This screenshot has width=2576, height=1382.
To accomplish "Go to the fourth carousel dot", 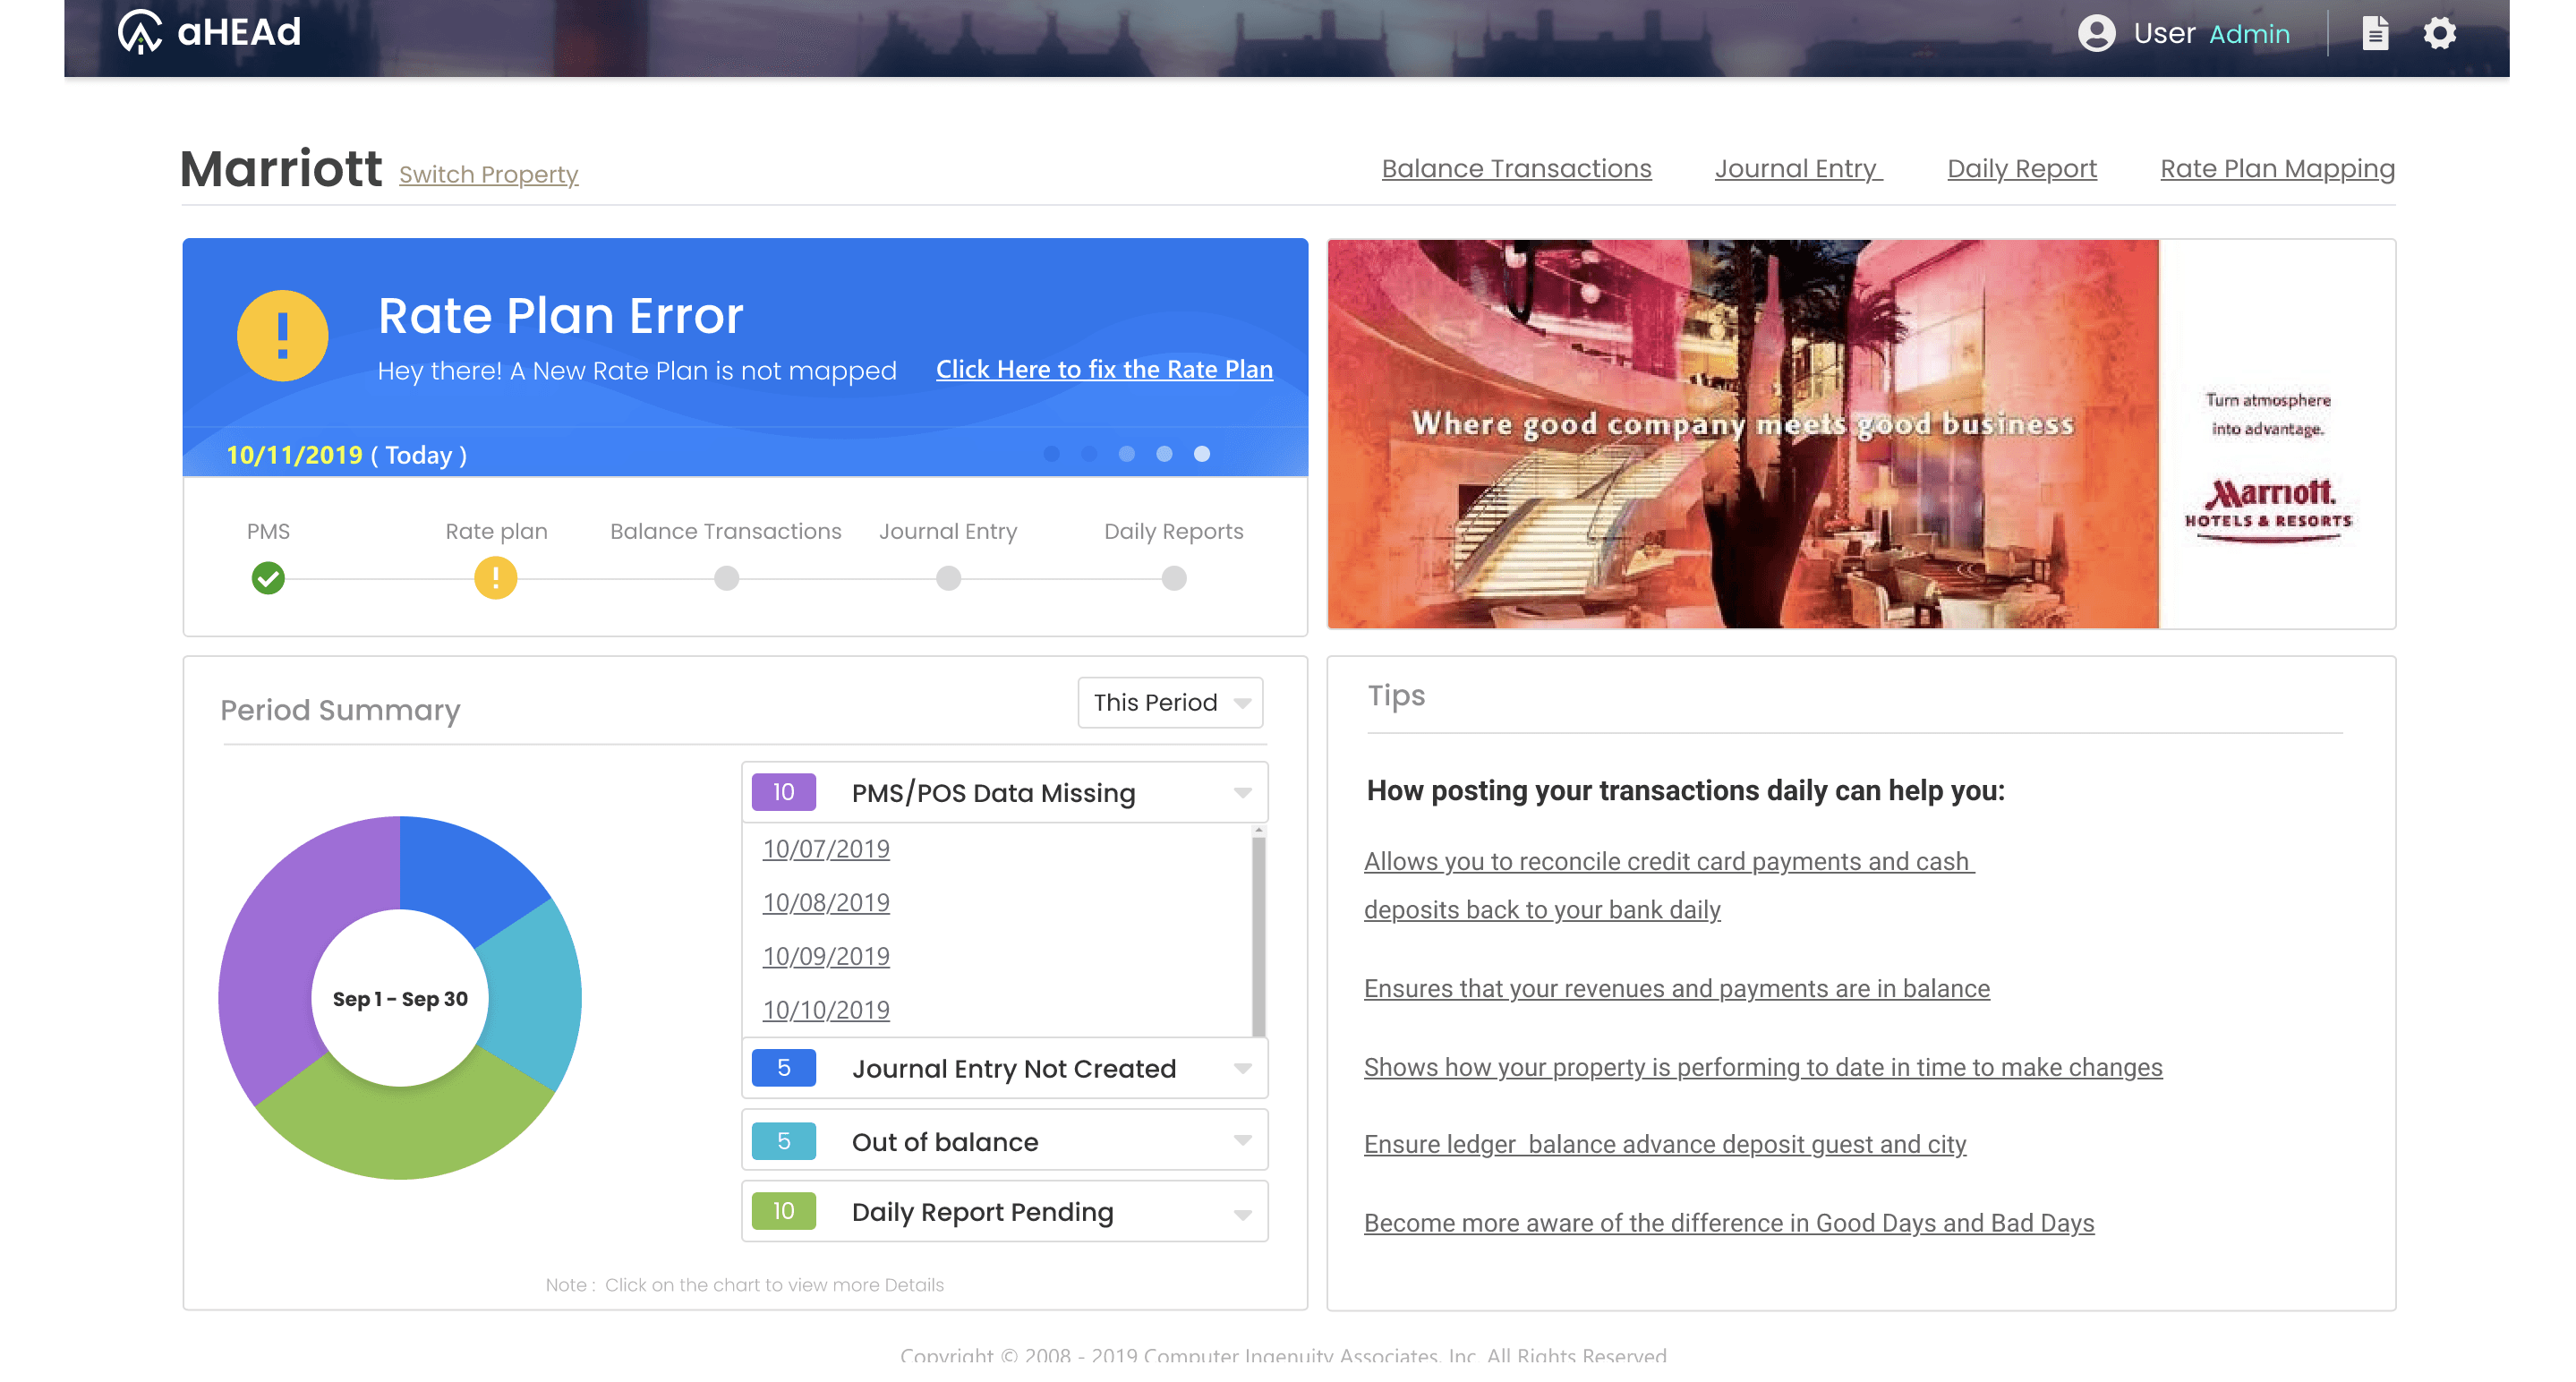I will pyautogui.click(x=1164, y=454).
